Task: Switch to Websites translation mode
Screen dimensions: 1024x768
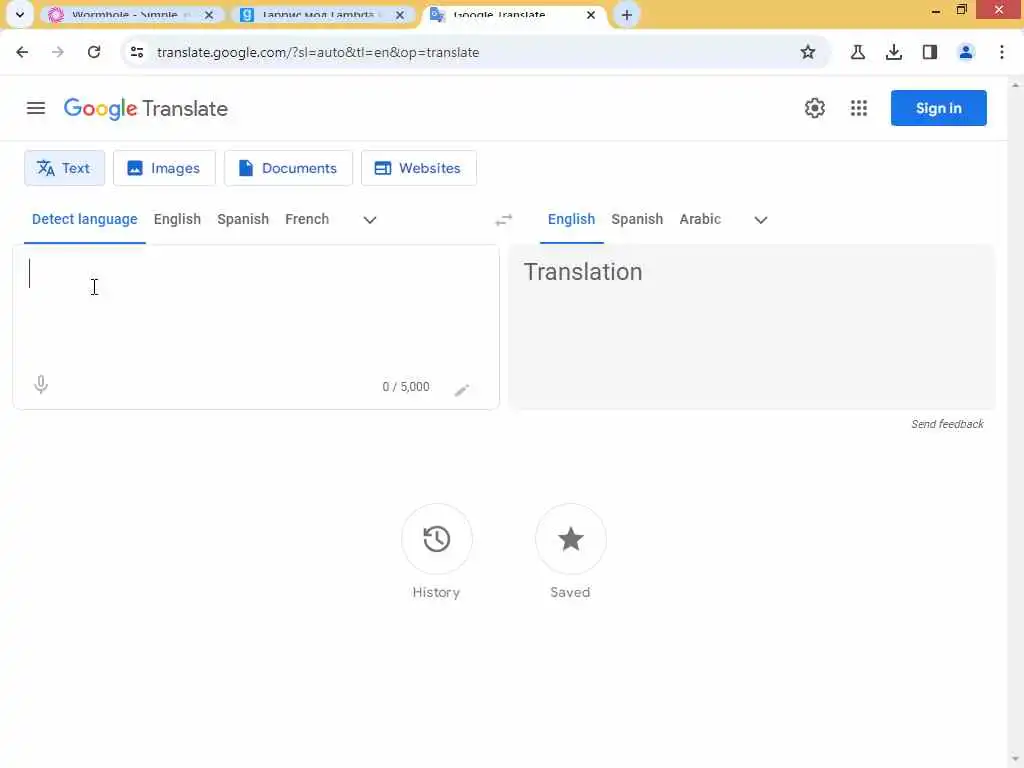Action: pos(419,168)
